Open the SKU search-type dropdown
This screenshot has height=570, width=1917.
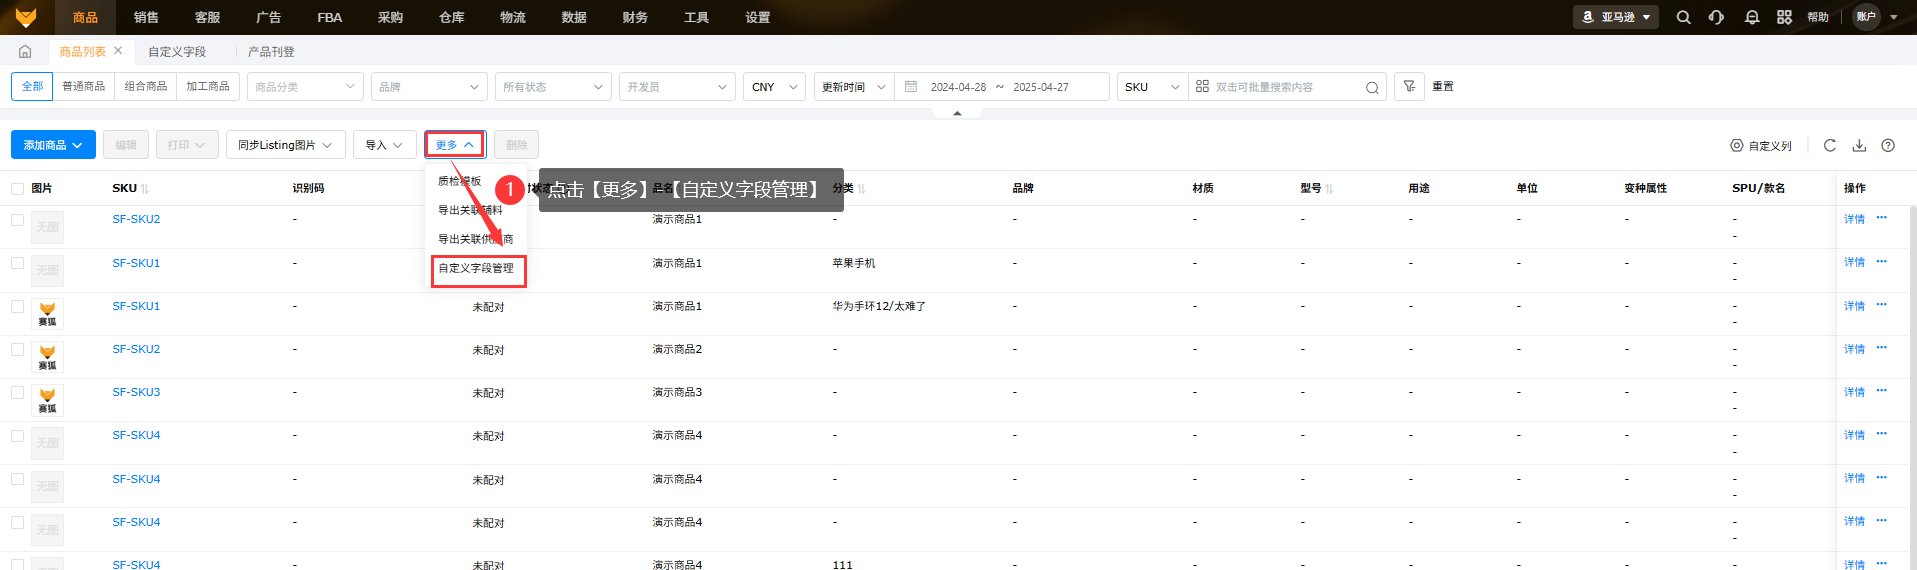[x=1152, y=87]
